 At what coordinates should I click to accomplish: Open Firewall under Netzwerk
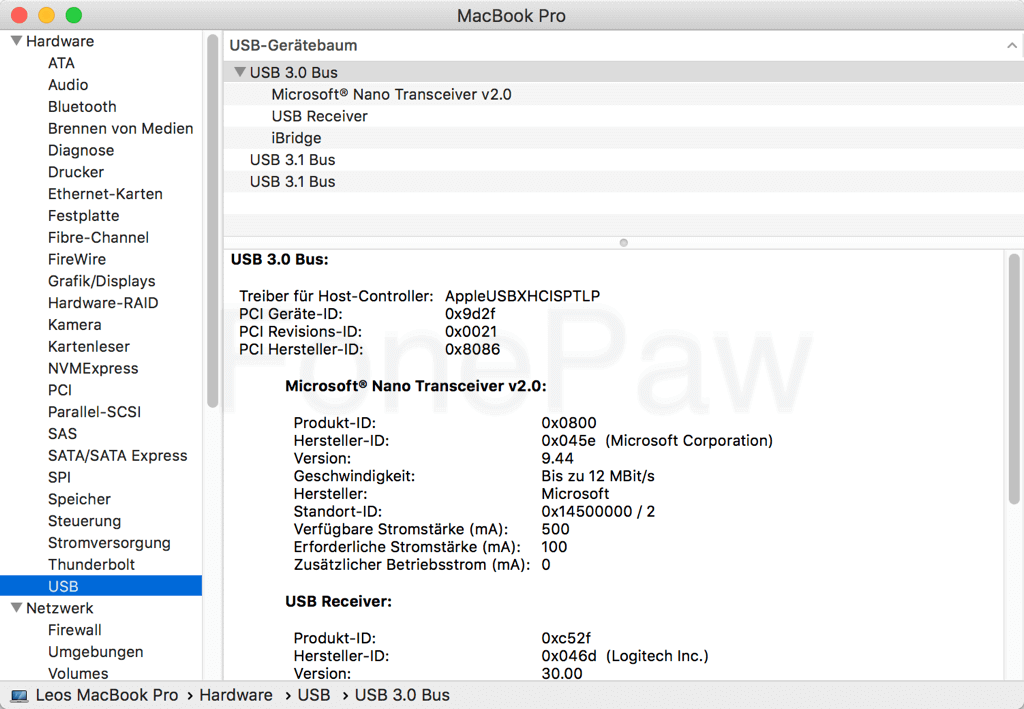[x=75, y=630]
